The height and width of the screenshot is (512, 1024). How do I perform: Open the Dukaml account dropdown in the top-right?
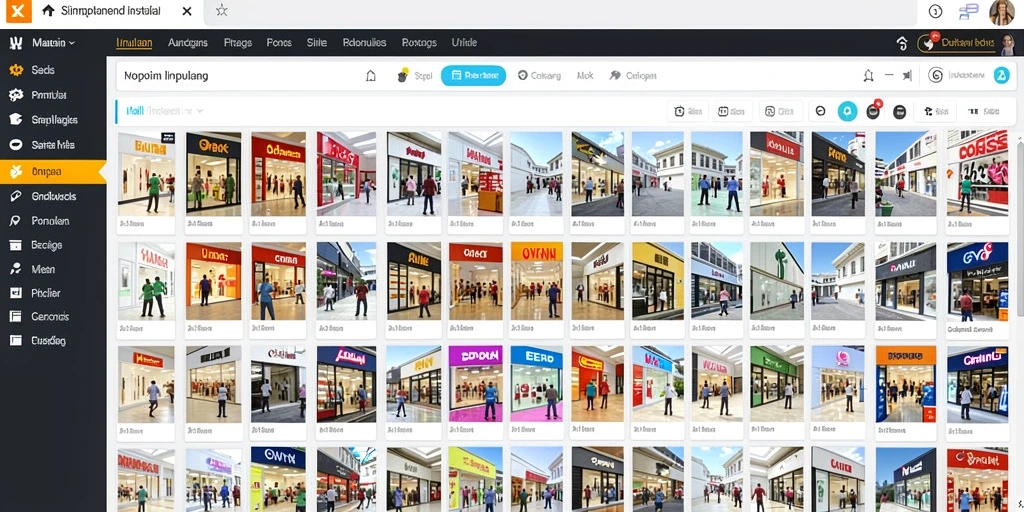point(958,43)
